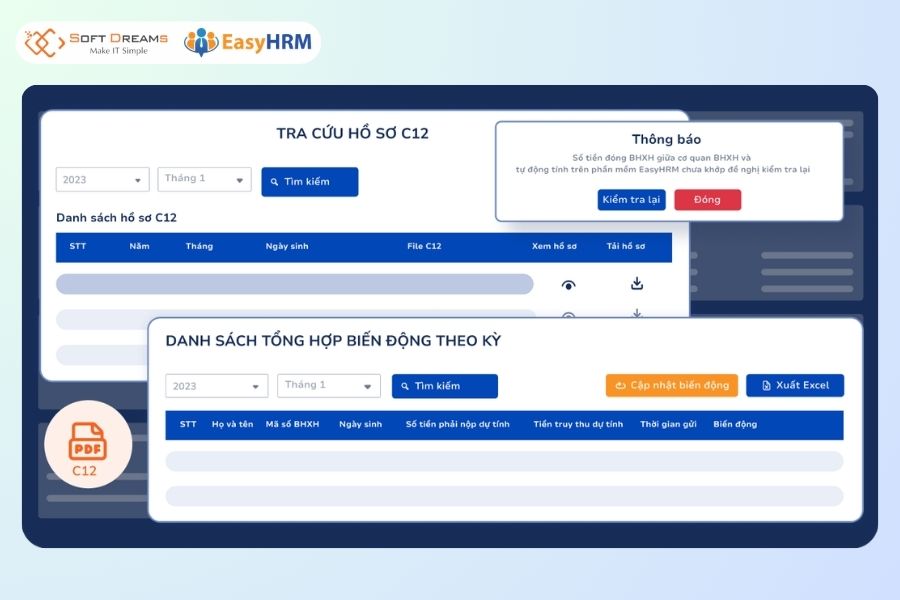900x600 pixels.
Task: Open the 2023 year dropdown in Danh sách tổng hợp biến động
Action: (x=216, y=386)
